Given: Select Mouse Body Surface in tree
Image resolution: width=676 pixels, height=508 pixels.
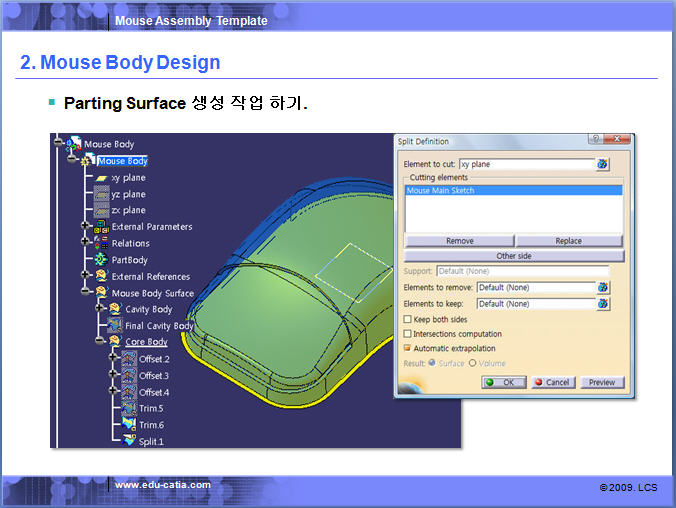Looking at the screenshot, I should point(152,293).
